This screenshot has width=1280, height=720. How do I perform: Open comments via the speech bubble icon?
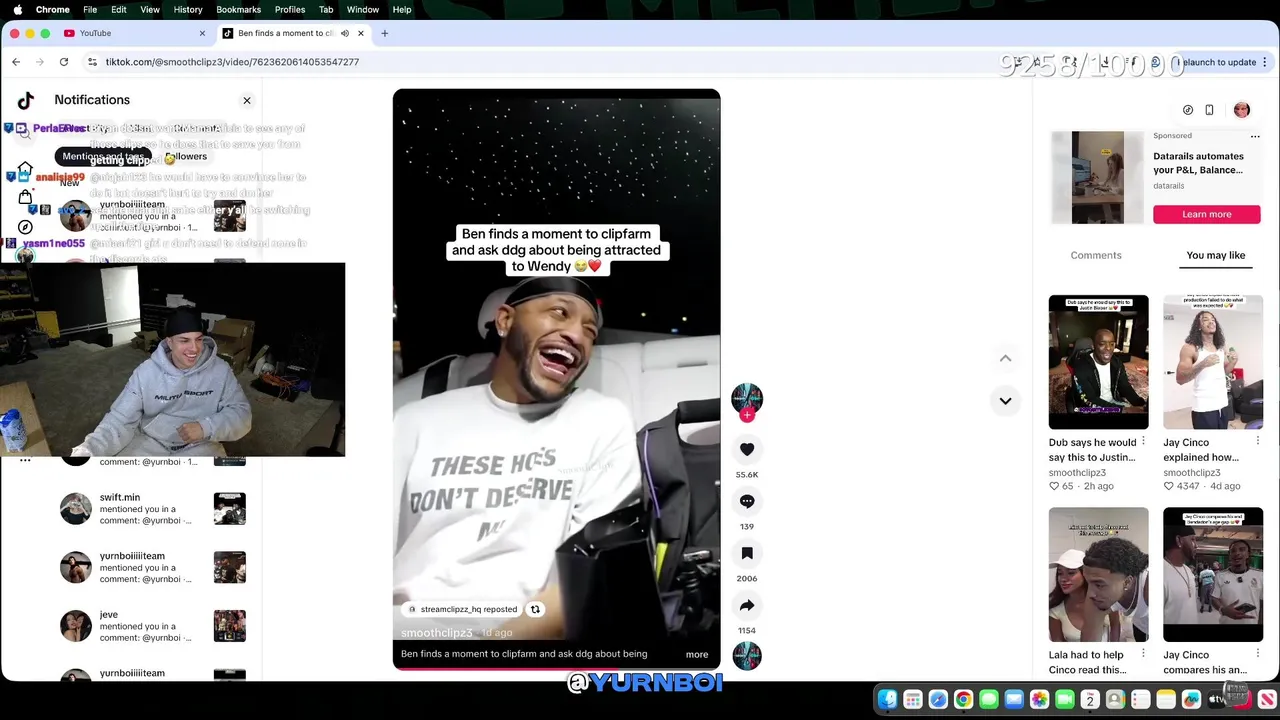(x=747, y=502)
